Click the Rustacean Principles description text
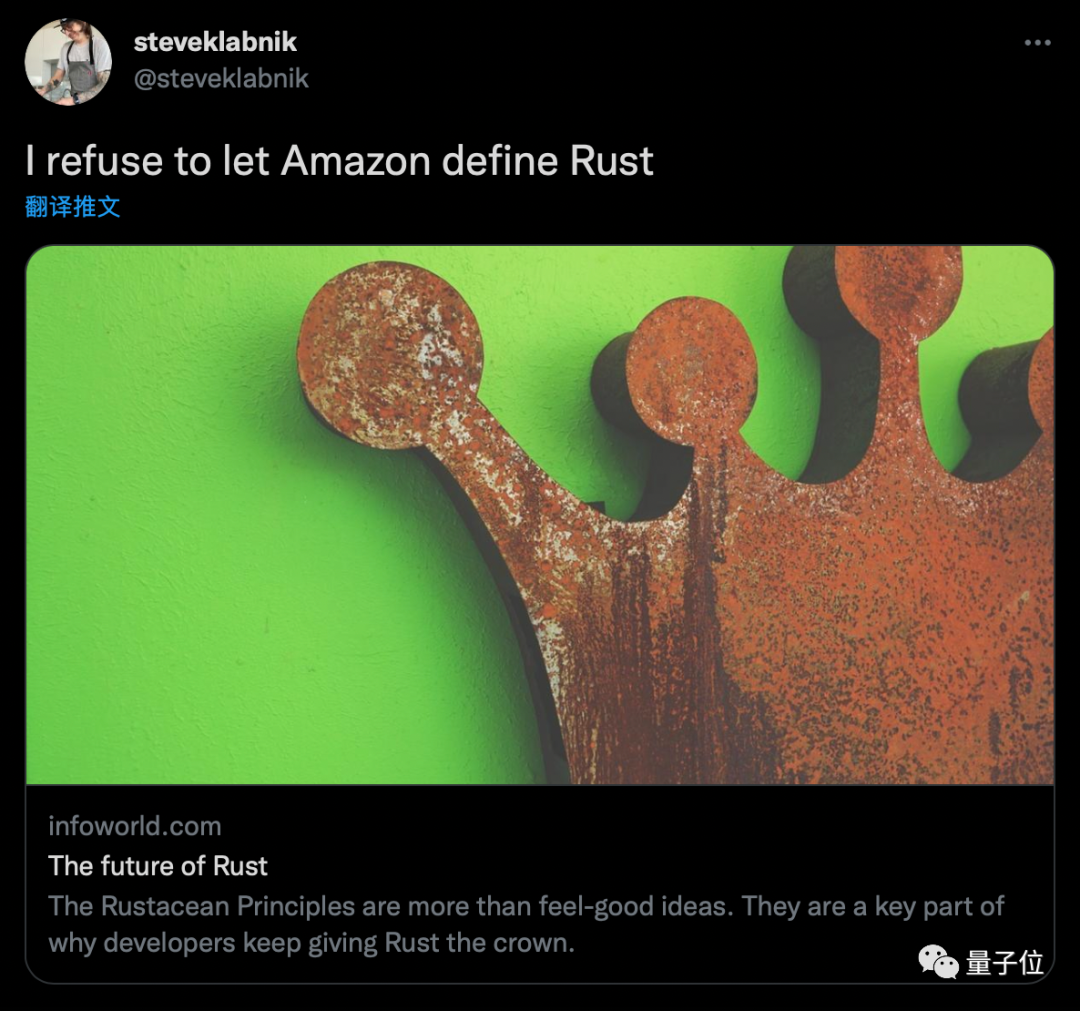This screenshot has height=1011, width=1080. click(526, 924)
